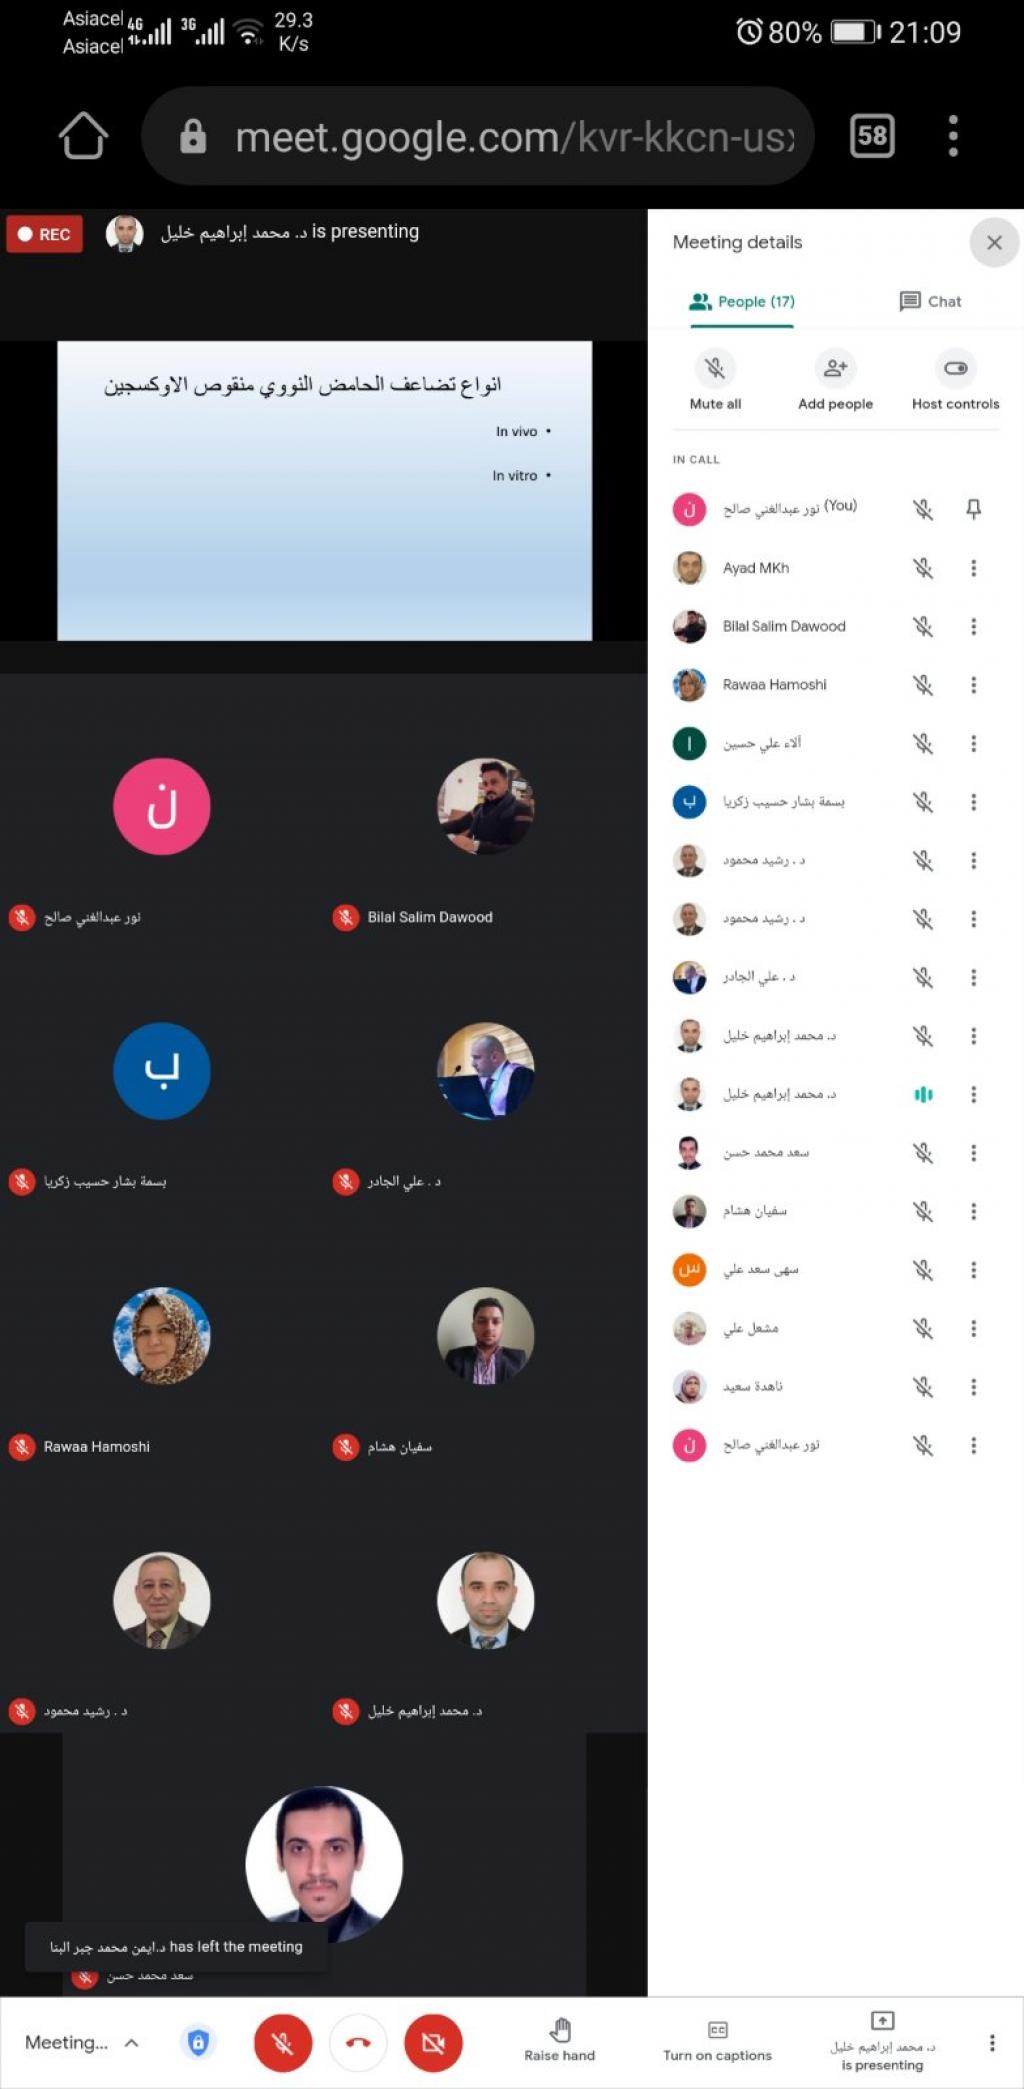This screenshot has height=2089, width=1024.
Task: Open browser tab switcher showing 58
Action: tap(872, 136)
